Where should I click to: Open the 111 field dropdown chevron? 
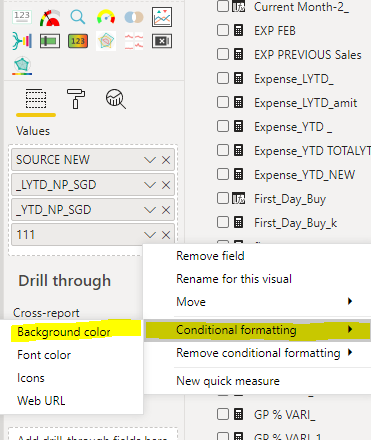coord(150,235)
